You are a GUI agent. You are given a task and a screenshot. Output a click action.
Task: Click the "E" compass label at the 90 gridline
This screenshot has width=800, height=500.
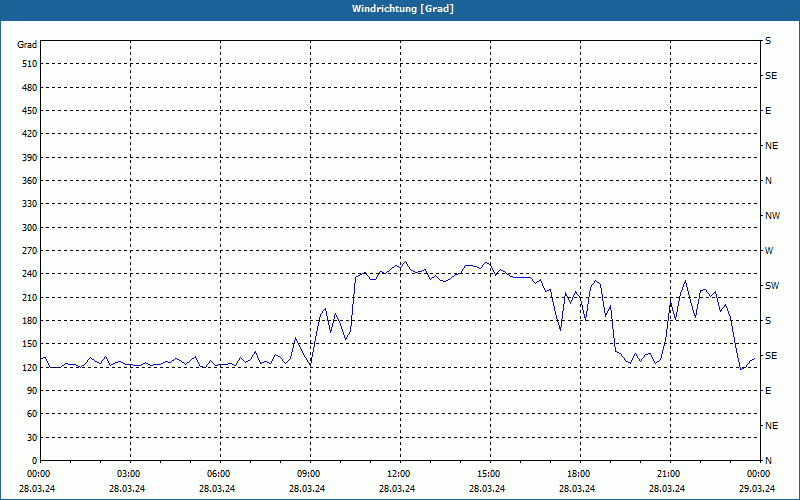coord(768,391)
